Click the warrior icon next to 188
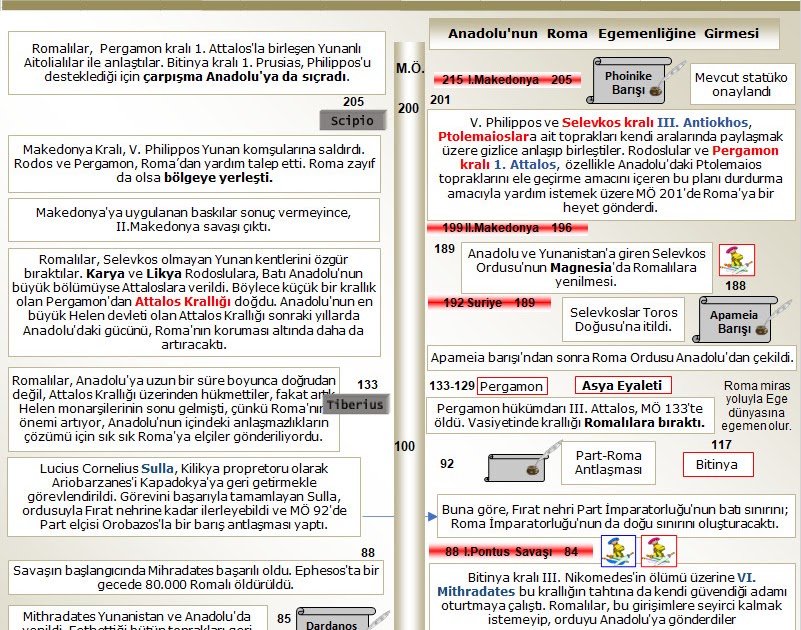Image resolution: width=801 pixels, height=630 pixels. coord(737,260)
